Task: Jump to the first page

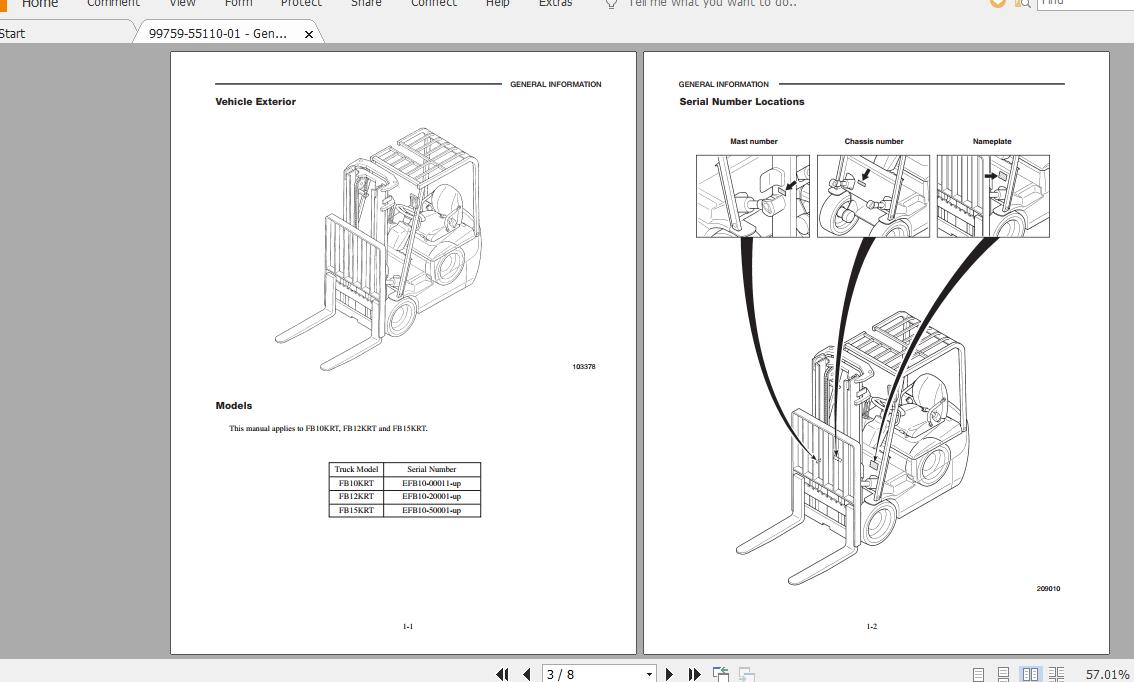Action: coord(502,674)
